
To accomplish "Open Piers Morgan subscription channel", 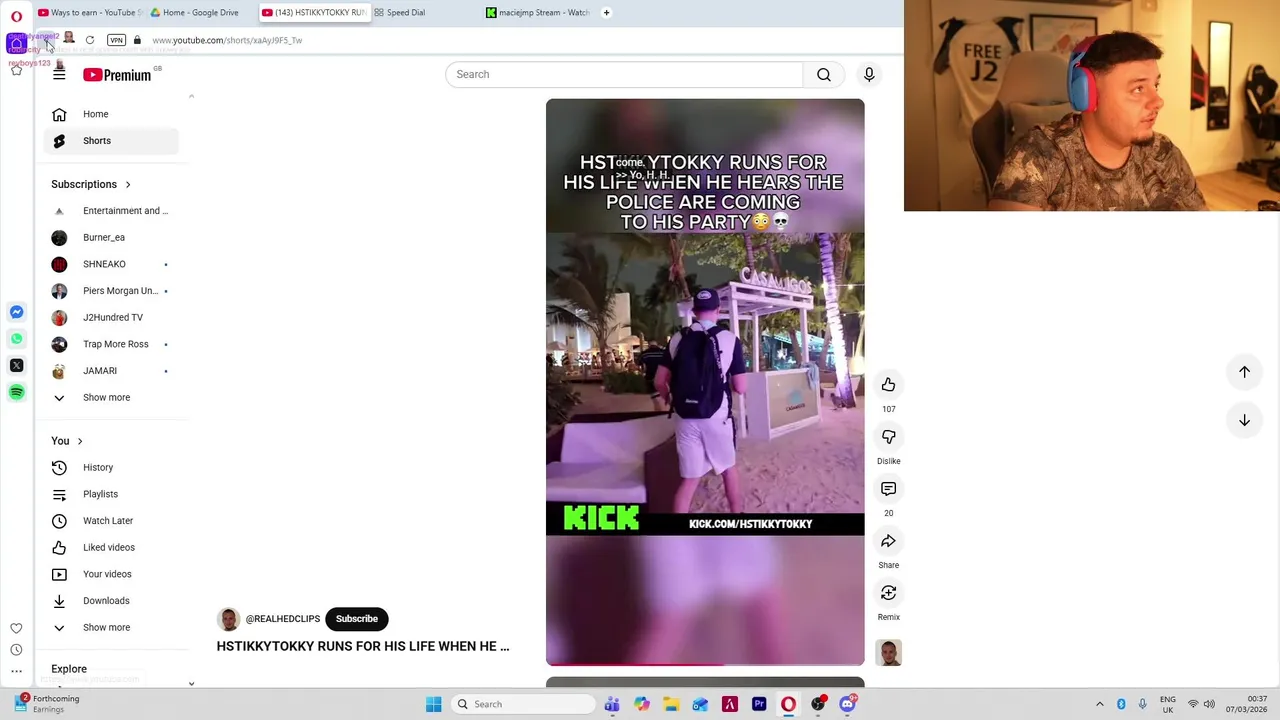I will (111, 291).
